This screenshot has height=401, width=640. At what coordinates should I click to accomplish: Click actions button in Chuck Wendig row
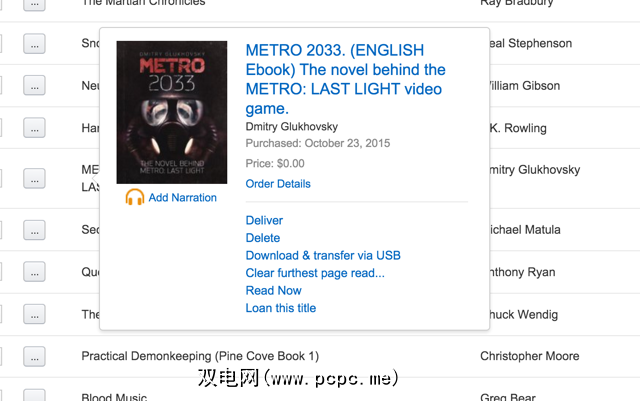coord(35,314)
